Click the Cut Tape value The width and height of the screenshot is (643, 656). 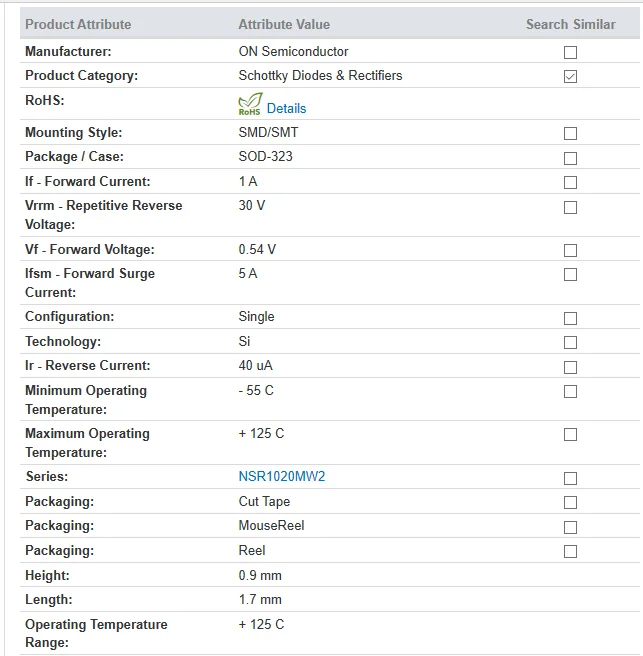click(x=264, y=502)
